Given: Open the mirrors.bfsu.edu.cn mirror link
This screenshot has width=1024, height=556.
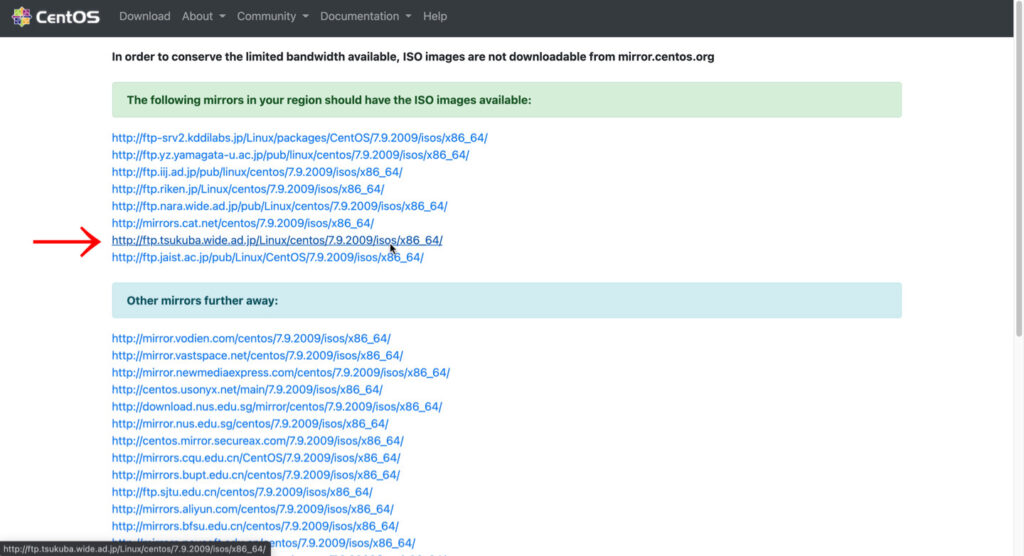Looking at the screenshot, I should coord(255,525).
